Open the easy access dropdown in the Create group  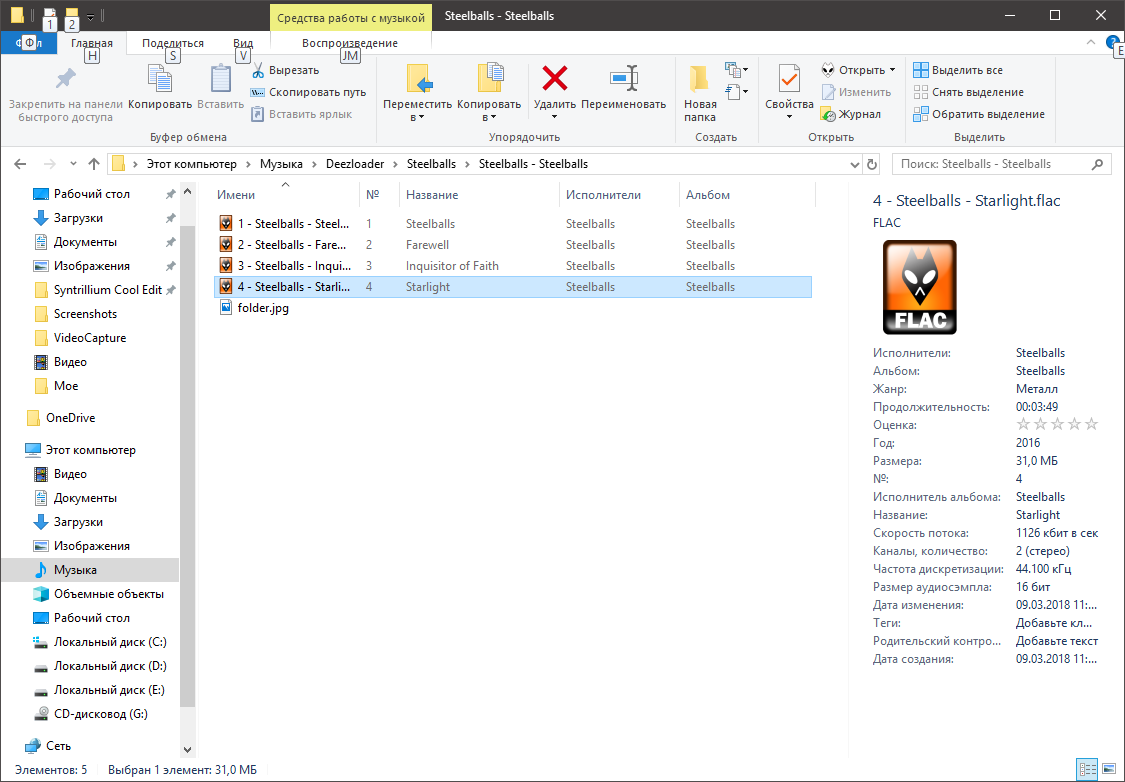click(x=737, y=92)
